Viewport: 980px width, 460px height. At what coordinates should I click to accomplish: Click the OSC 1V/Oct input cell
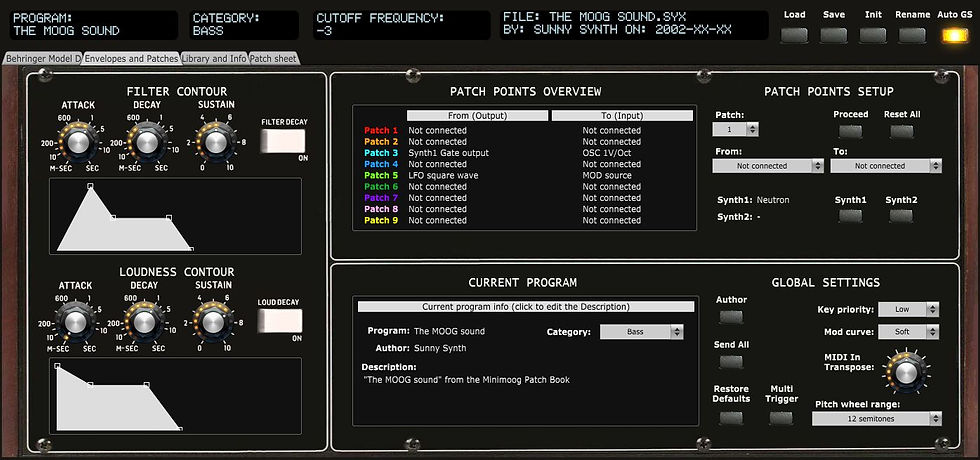click(x=607, y=153)
